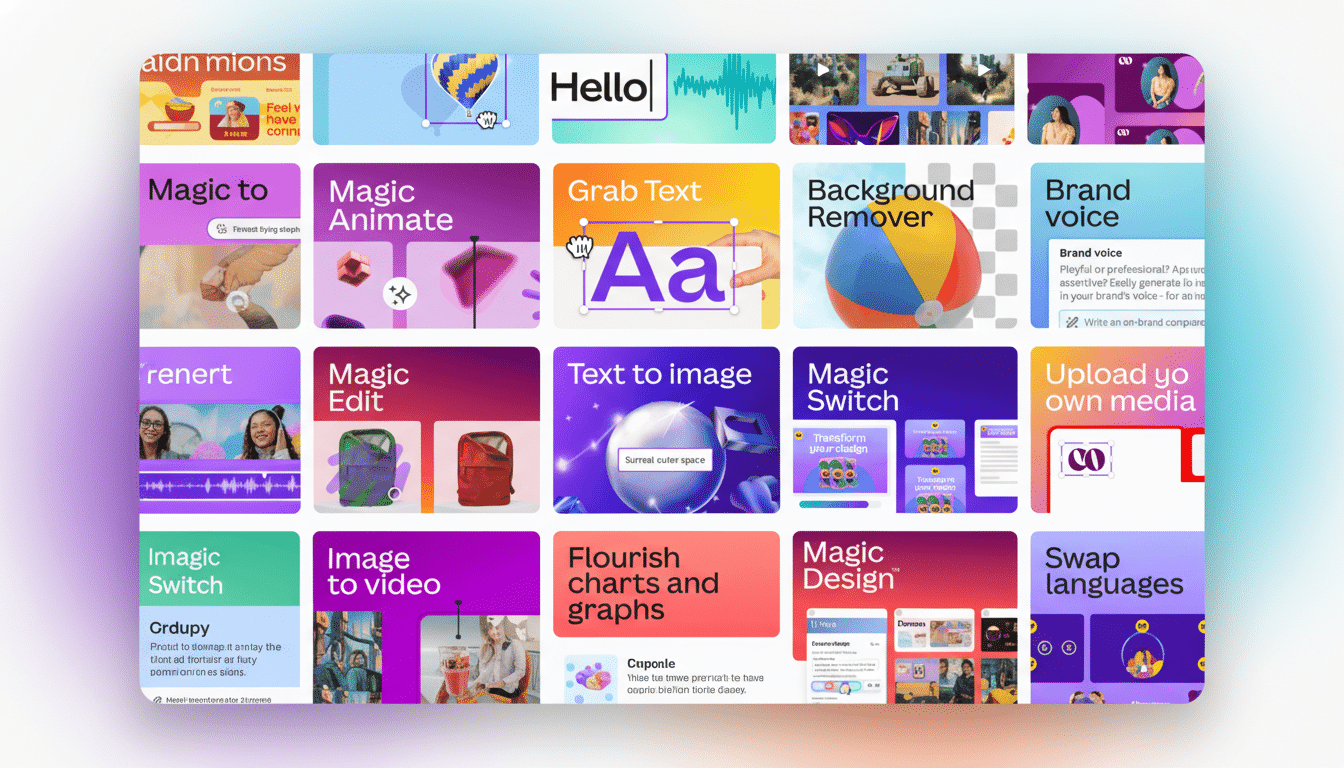Click an emoji icon in the Swap languages tile

point(1142,626)
